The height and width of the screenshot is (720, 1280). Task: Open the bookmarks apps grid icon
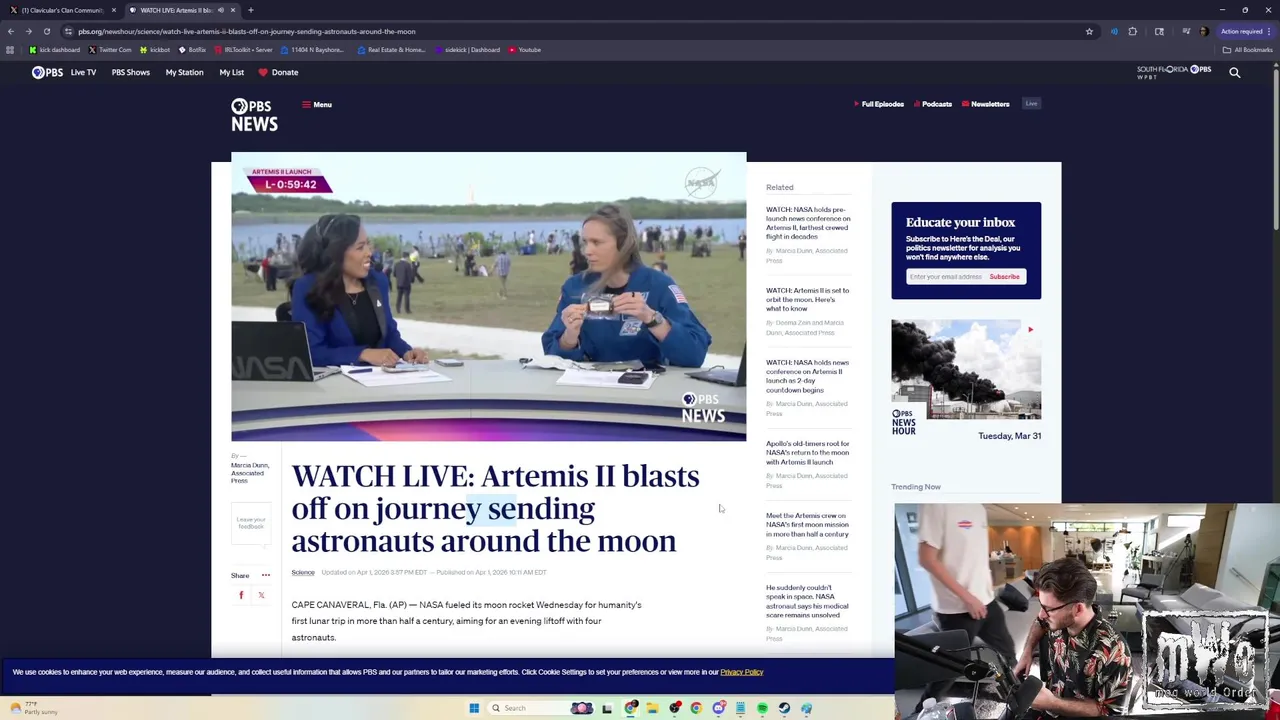(10, 49)
